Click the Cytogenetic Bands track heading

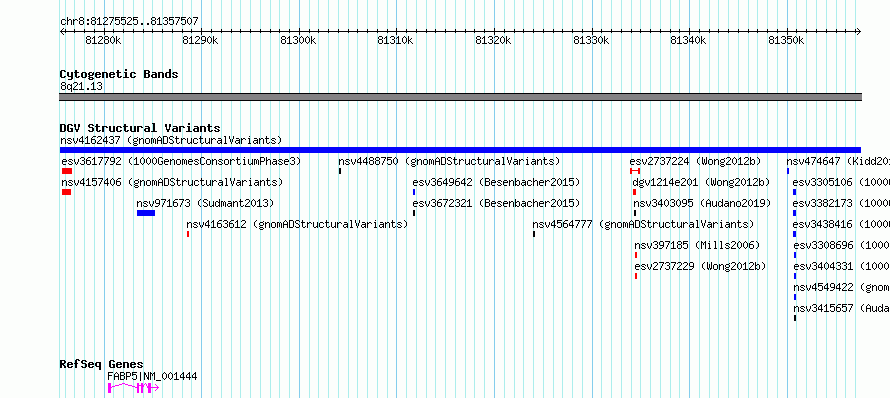[x=119, y=74]
